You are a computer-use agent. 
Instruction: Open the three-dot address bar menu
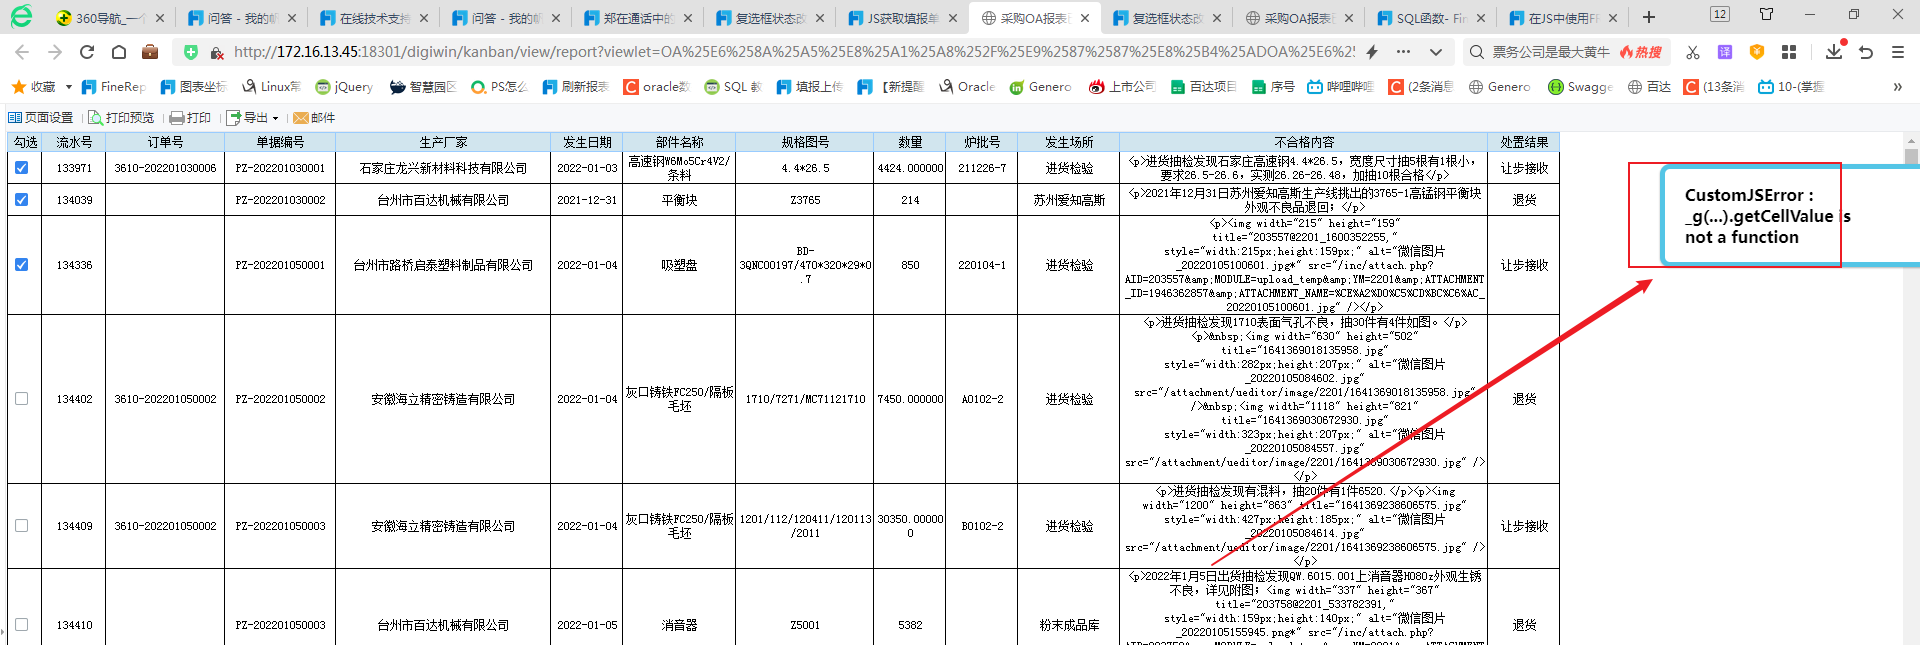[1404, 52]
